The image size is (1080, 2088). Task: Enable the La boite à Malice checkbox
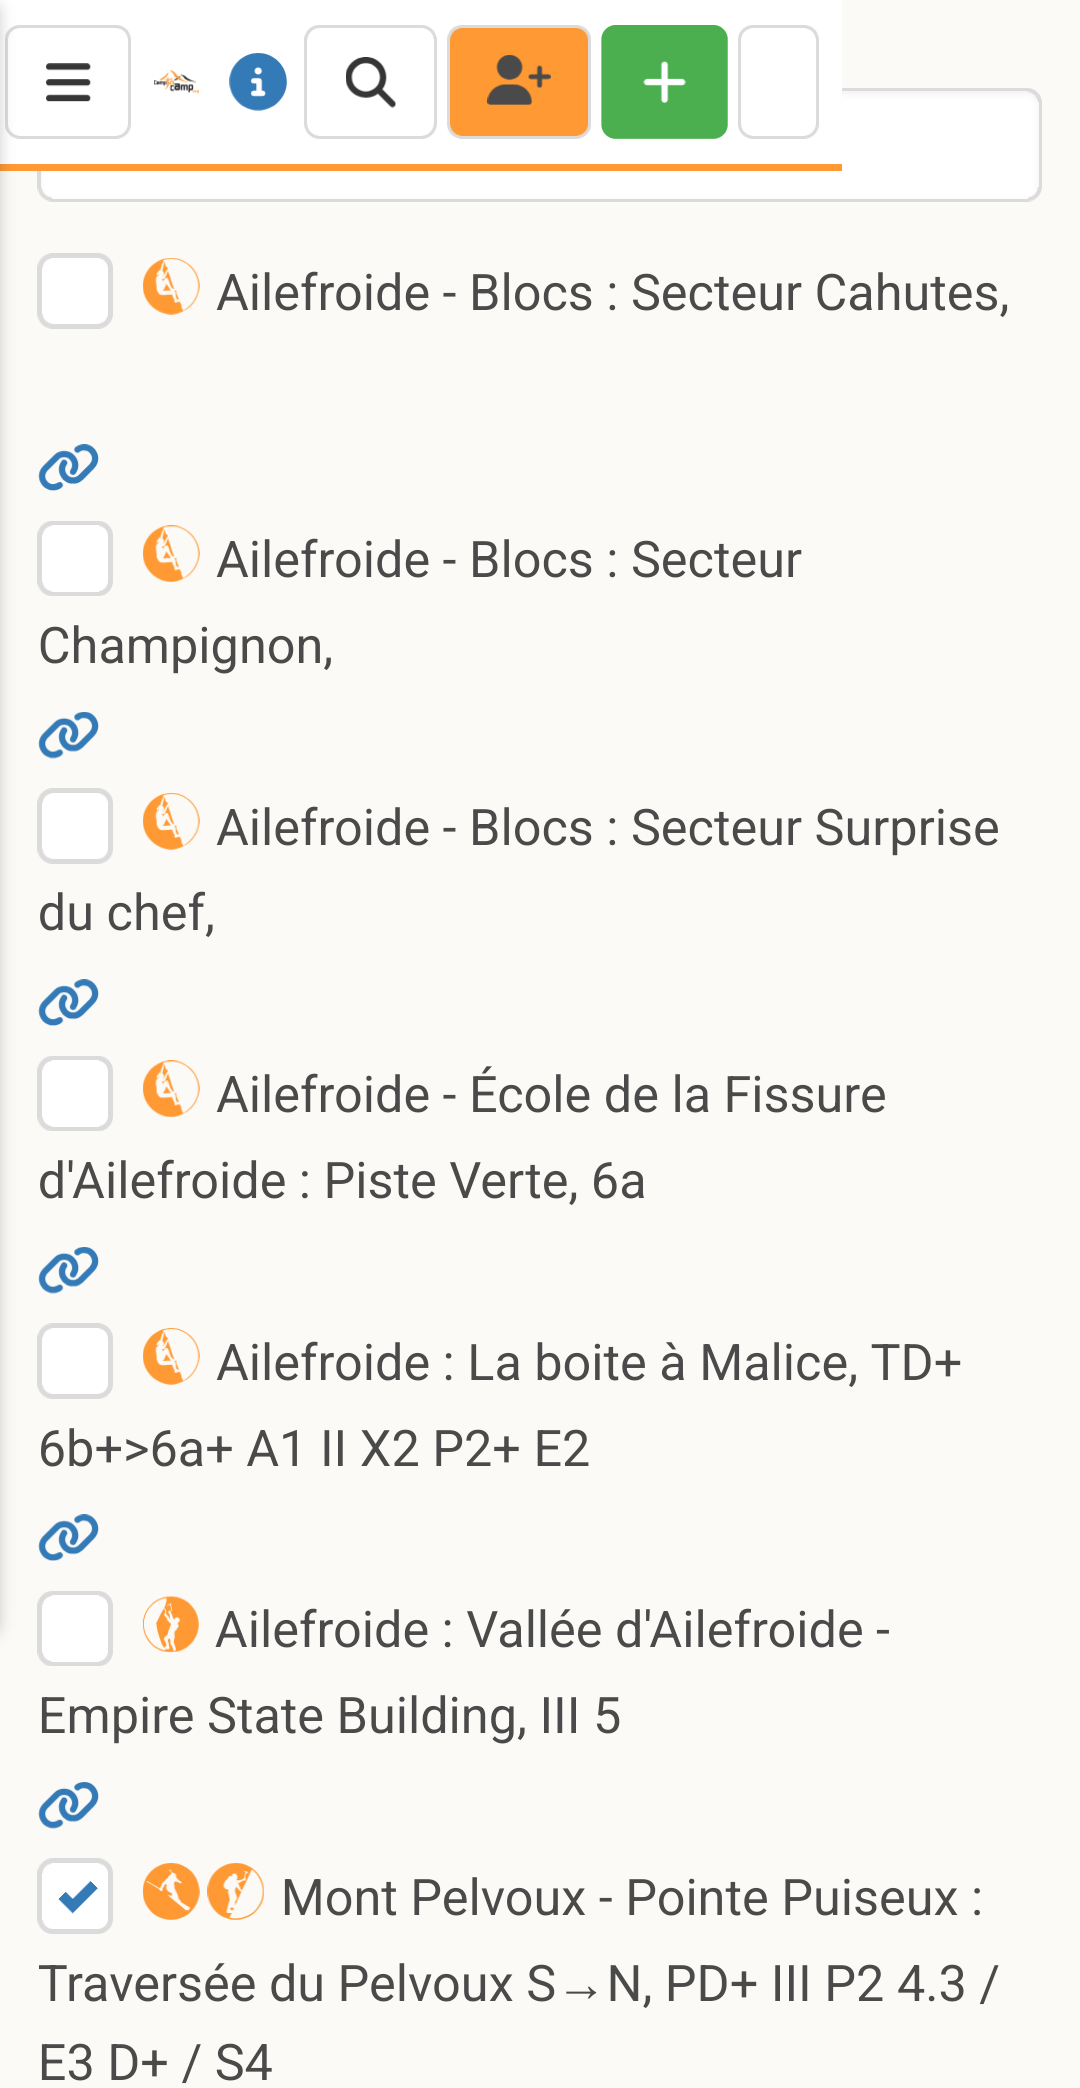point(75,1361)
